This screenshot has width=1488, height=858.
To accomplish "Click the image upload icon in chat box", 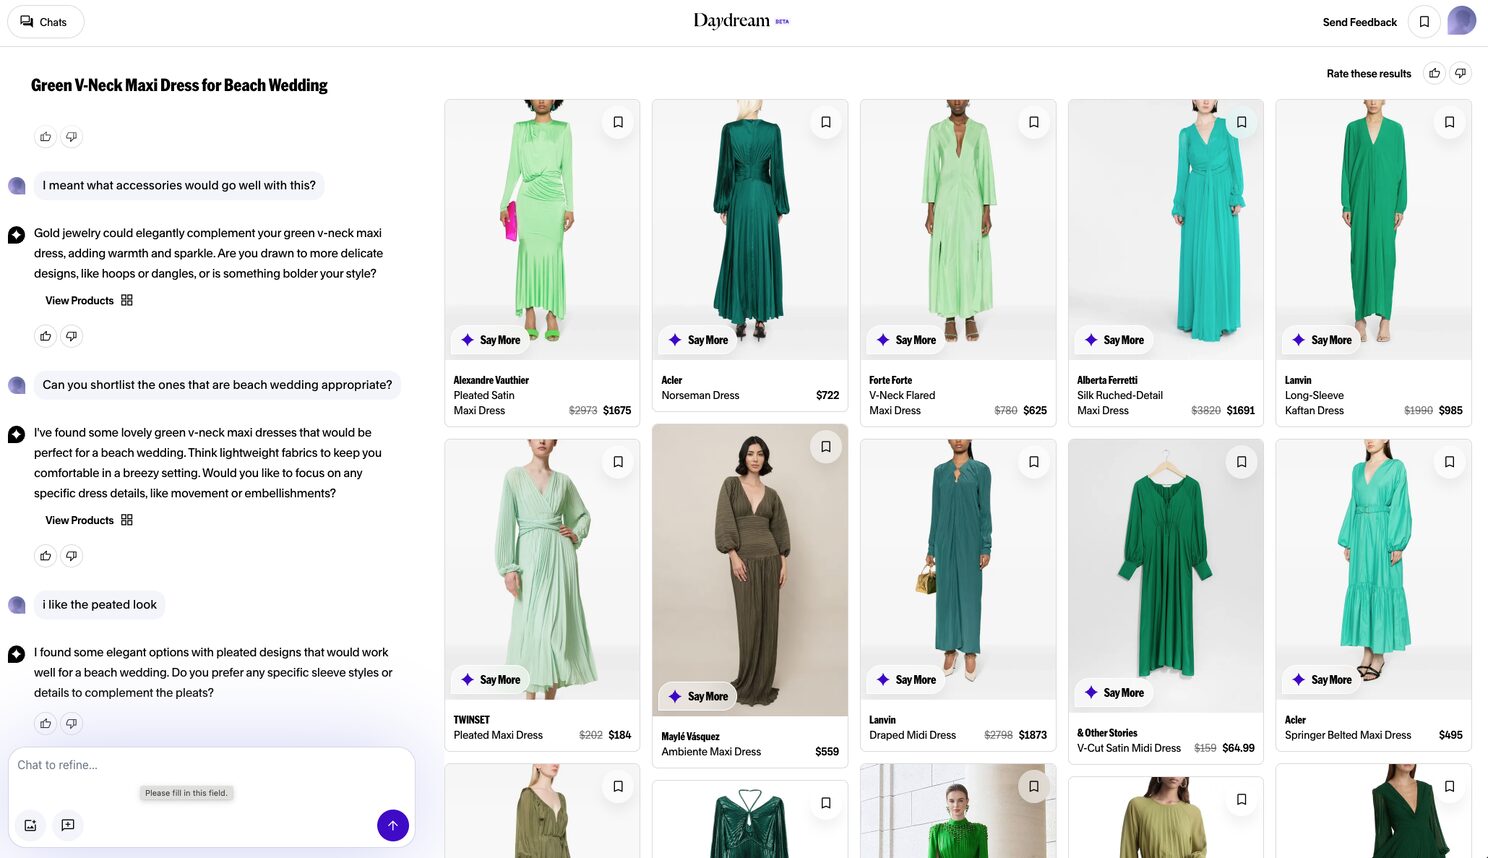I will pos(30,825).
